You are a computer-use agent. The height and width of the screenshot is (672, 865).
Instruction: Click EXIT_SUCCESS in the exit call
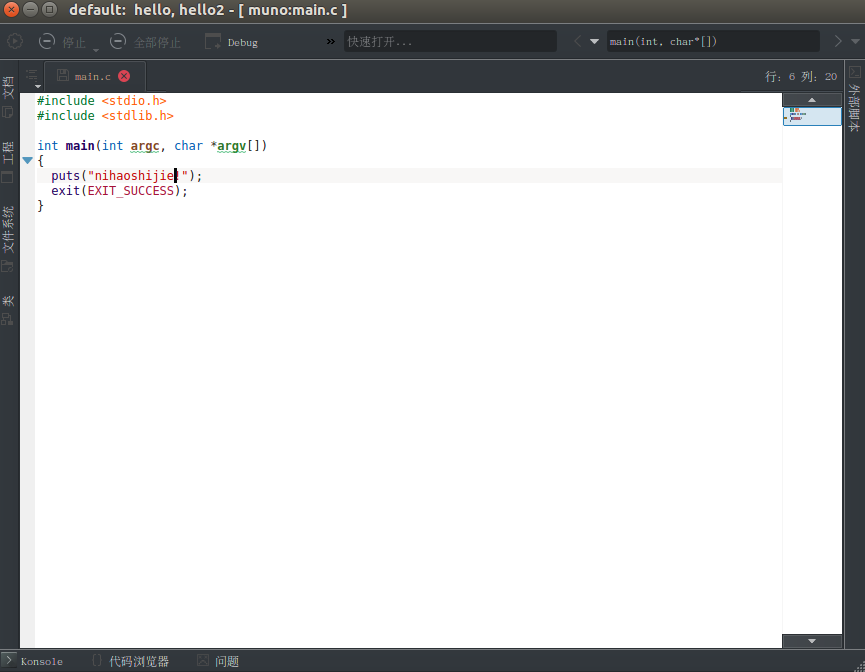(x=131, y=191)
